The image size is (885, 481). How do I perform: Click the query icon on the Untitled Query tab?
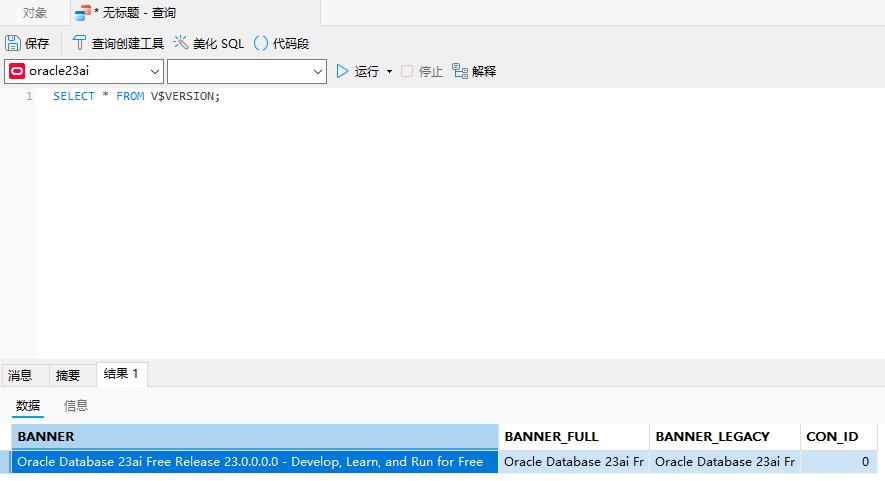pyautogui.click(x=83, y=13)
